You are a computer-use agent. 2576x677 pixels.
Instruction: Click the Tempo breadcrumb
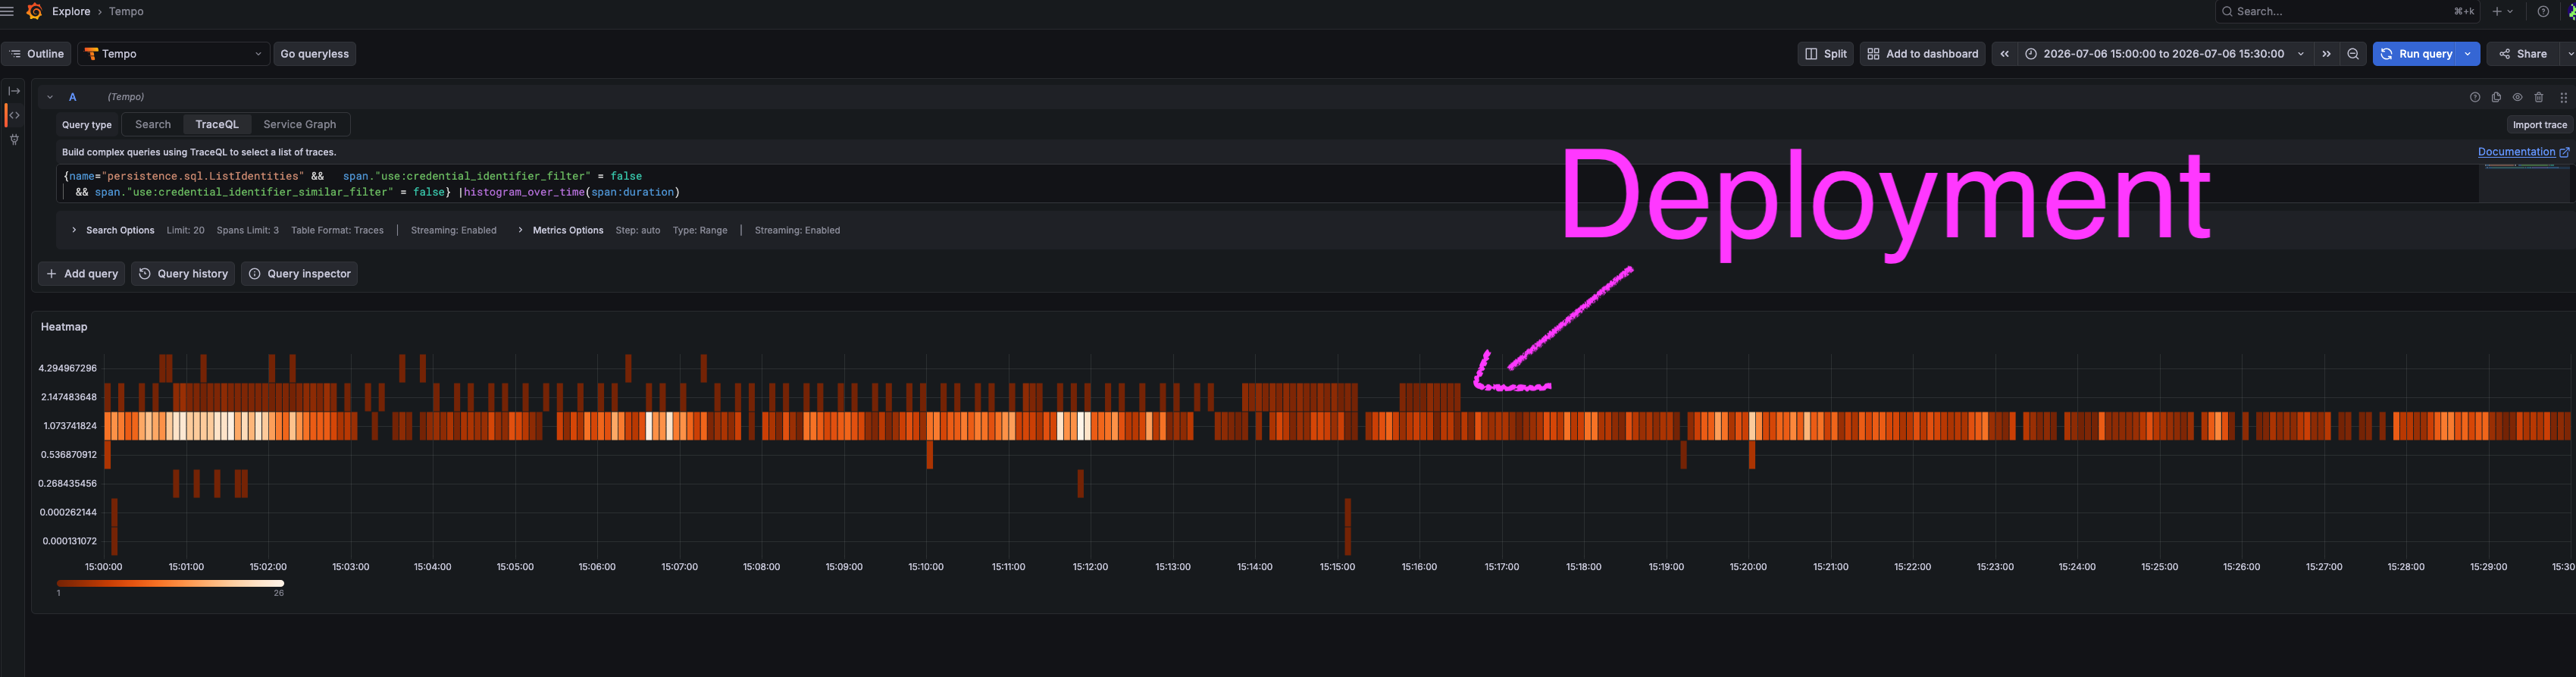tap(126, 11)
